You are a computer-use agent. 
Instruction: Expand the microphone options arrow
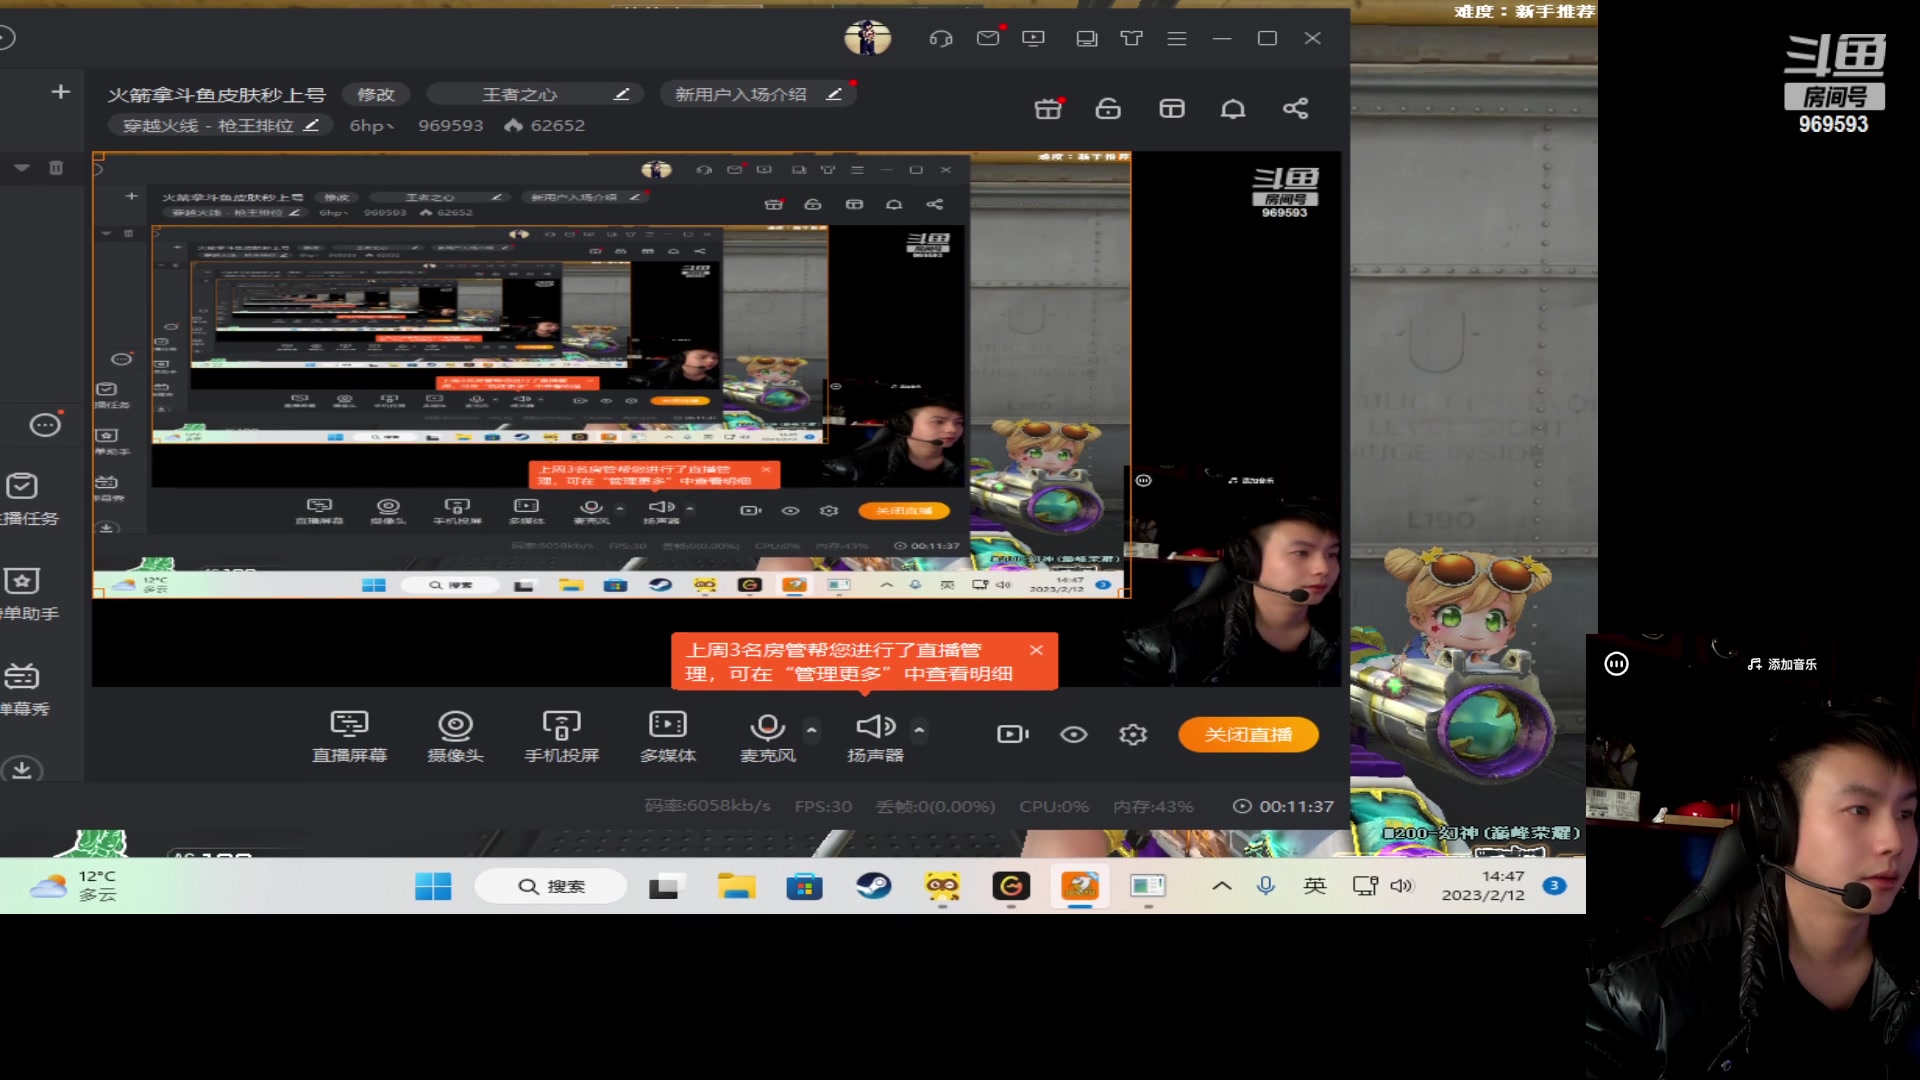tap(812, 730)
